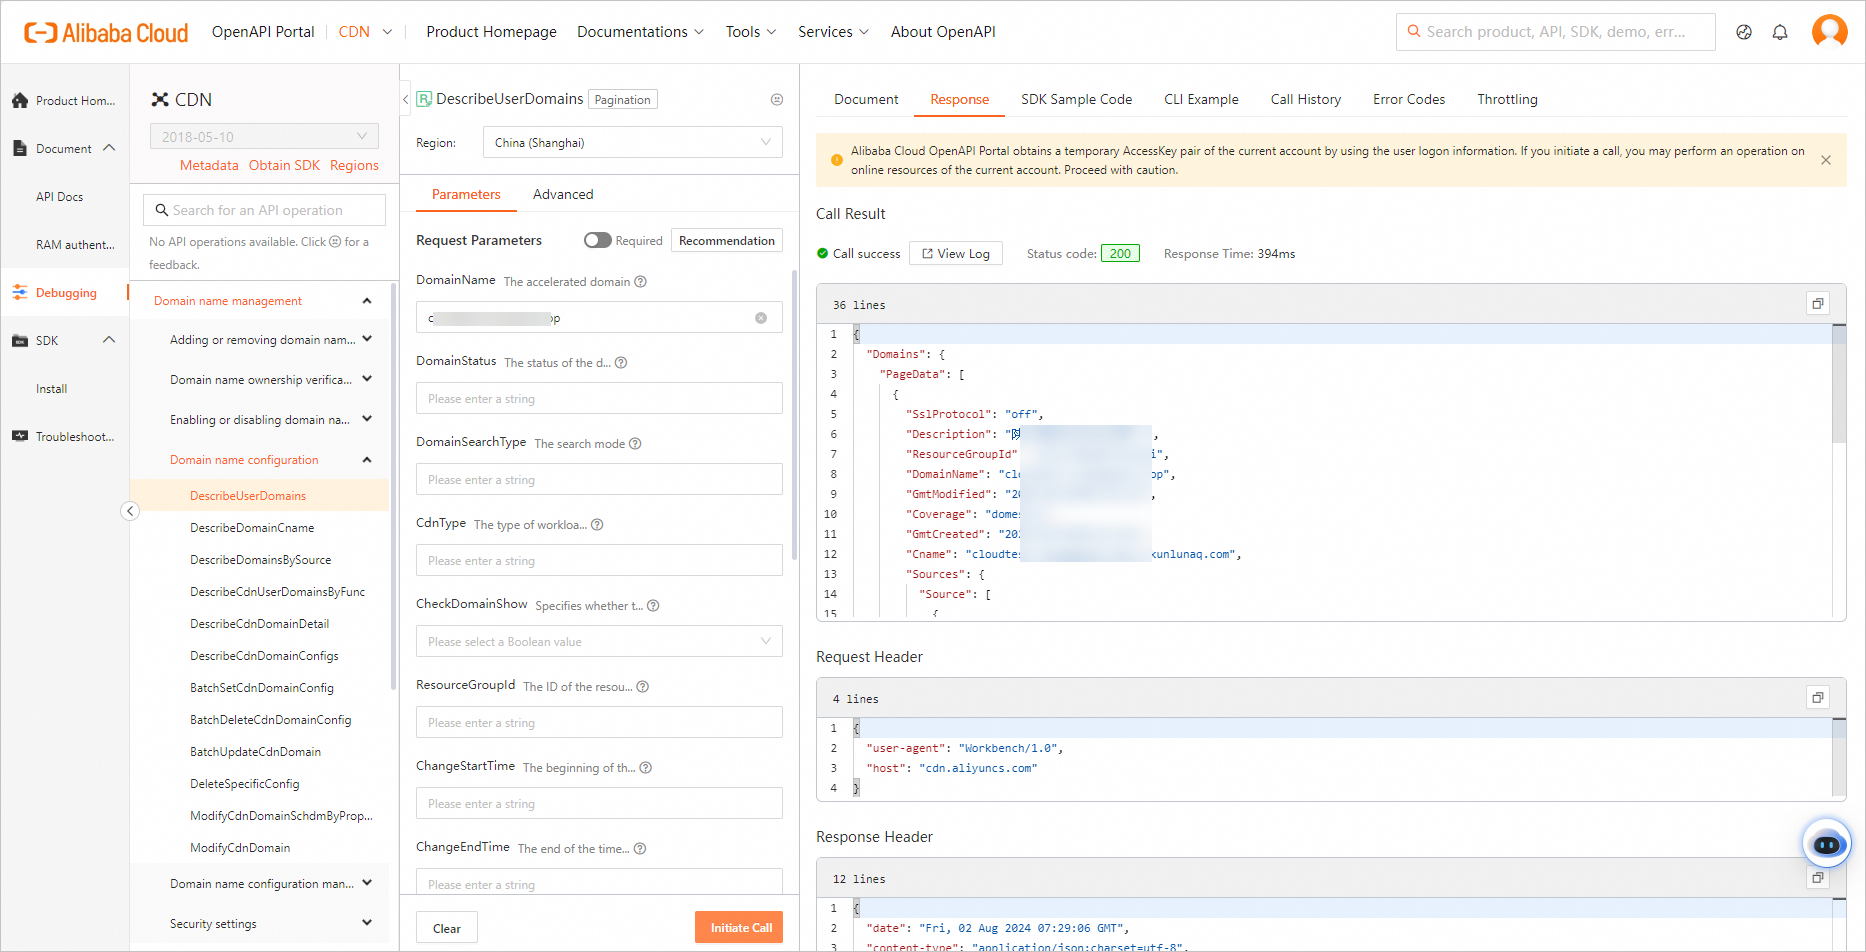Click the Call Result code scrollbar
The height and width of the screenshot is (952, 1866).
pos(1839,385)
